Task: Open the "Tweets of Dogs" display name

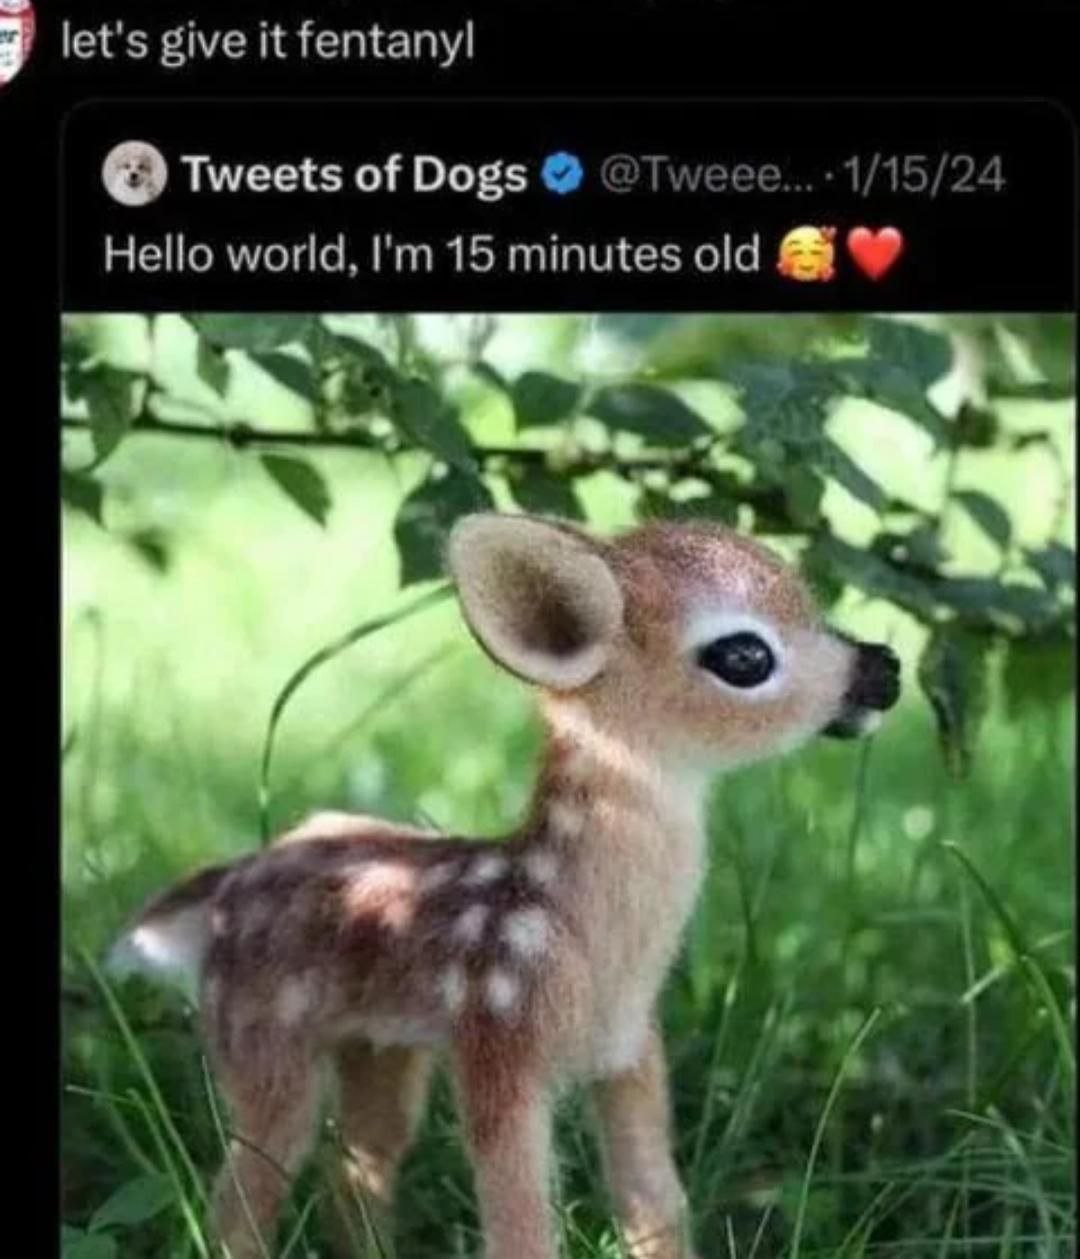Action: (353, 176)
